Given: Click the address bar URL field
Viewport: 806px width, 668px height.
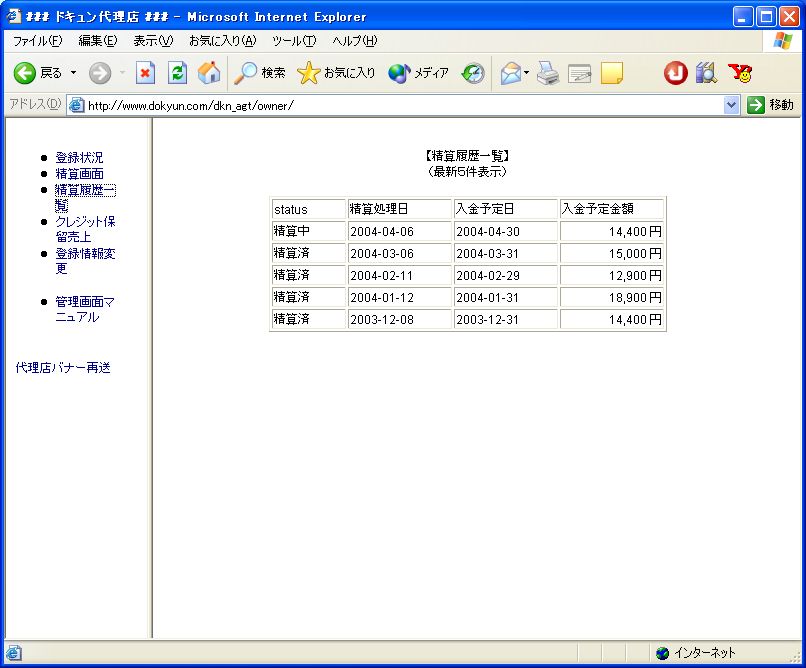Looking at the screenshot, I should tap(404, 105).
